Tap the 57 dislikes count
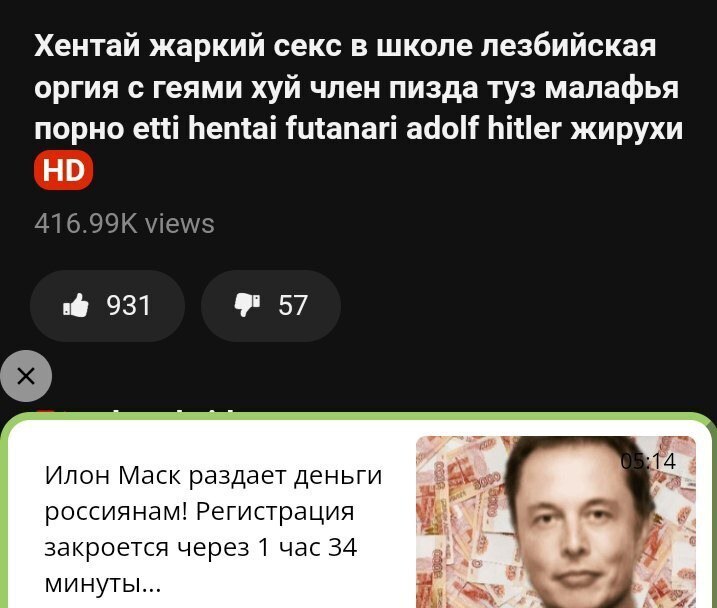The image size is (717, 608). [x=293, y=305]
